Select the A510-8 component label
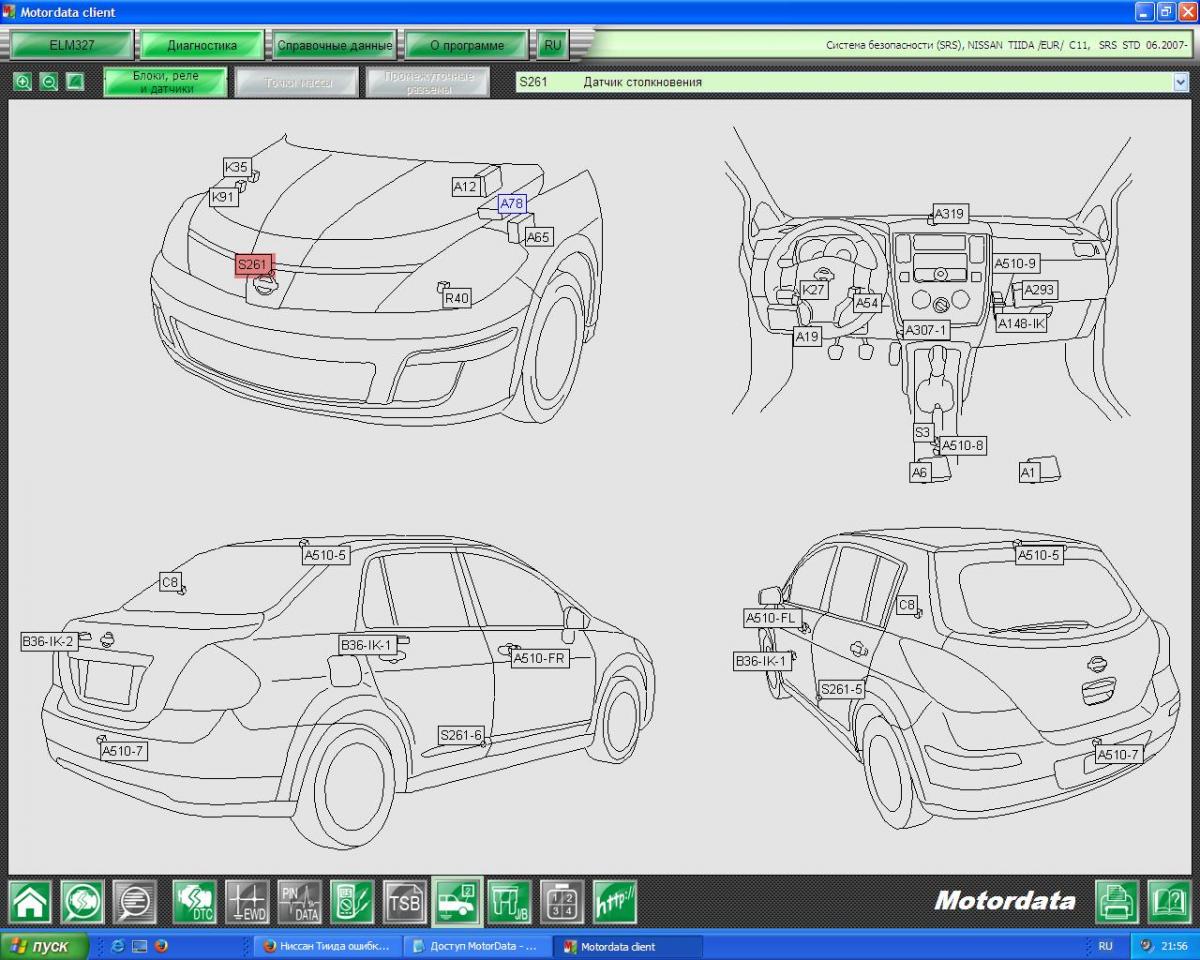Screen dimensions: 1200x960 pos(963,446)
